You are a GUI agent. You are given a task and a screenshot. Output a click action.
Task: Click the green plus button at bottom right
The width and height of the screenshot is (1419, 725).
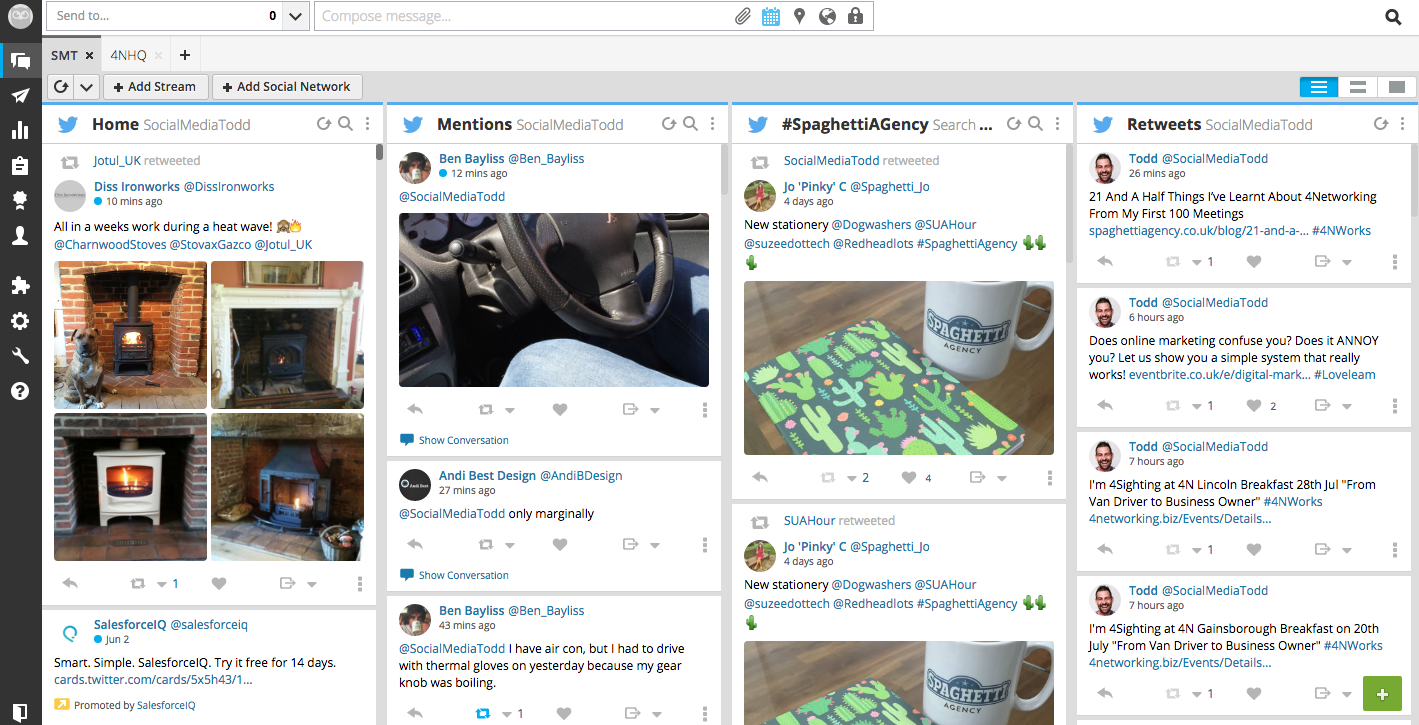pyautogui.click(x=1382, y=693)
